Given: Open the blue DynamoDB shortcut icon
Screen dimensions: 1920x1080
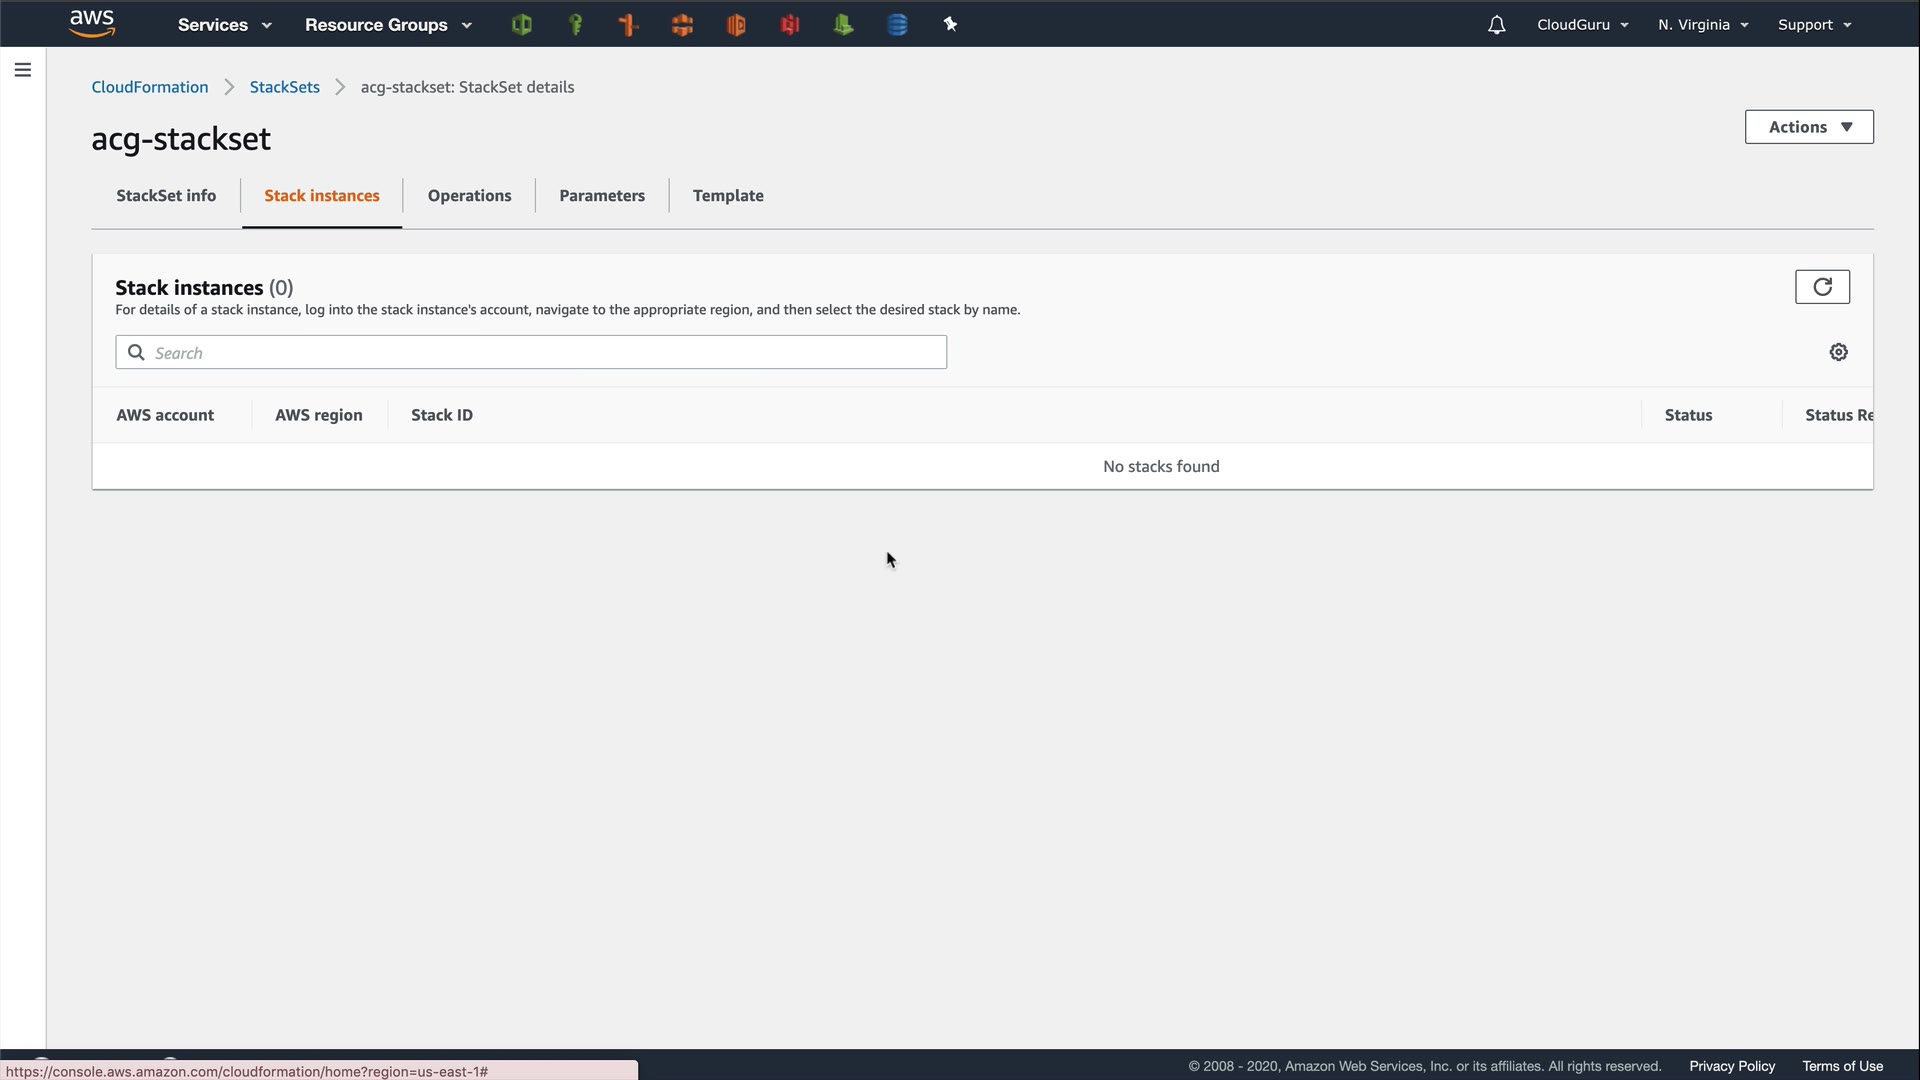Looking at the screenshot, I should (897, 25).
